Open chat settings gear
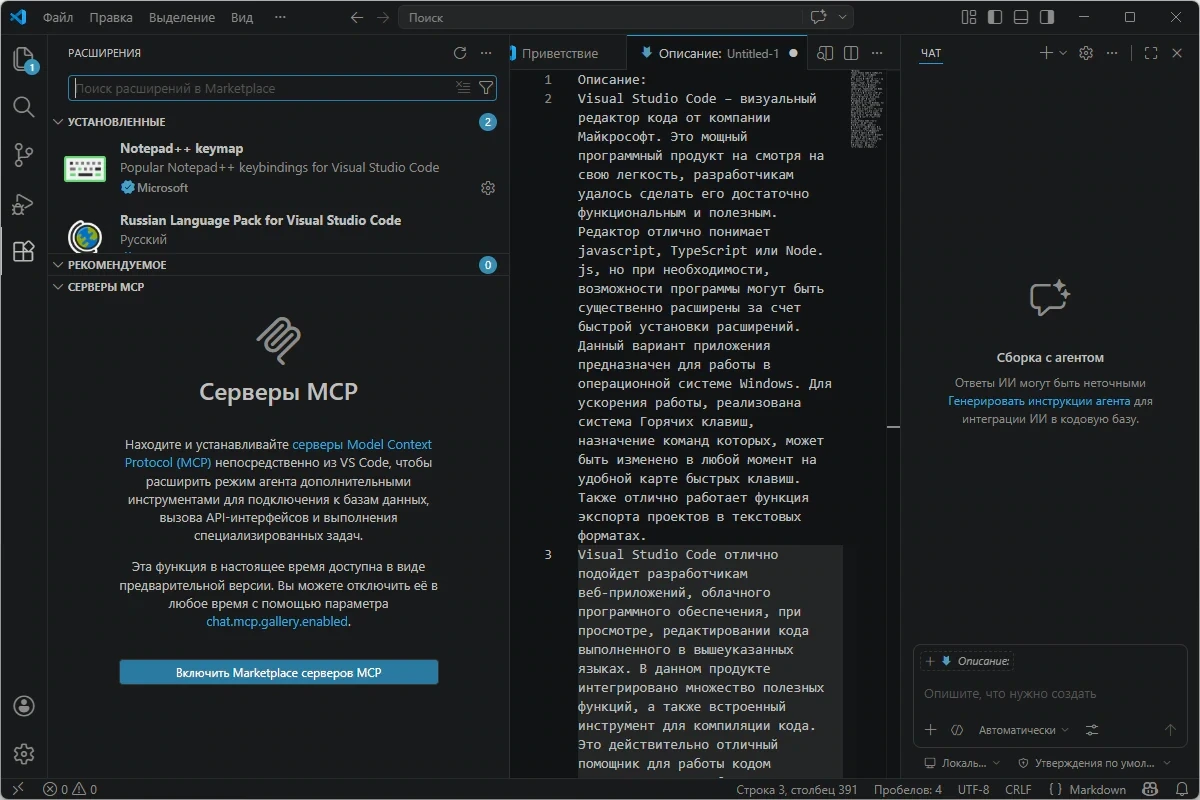The width and height of the screenshot is (1200, 800). click(1086, 53)
